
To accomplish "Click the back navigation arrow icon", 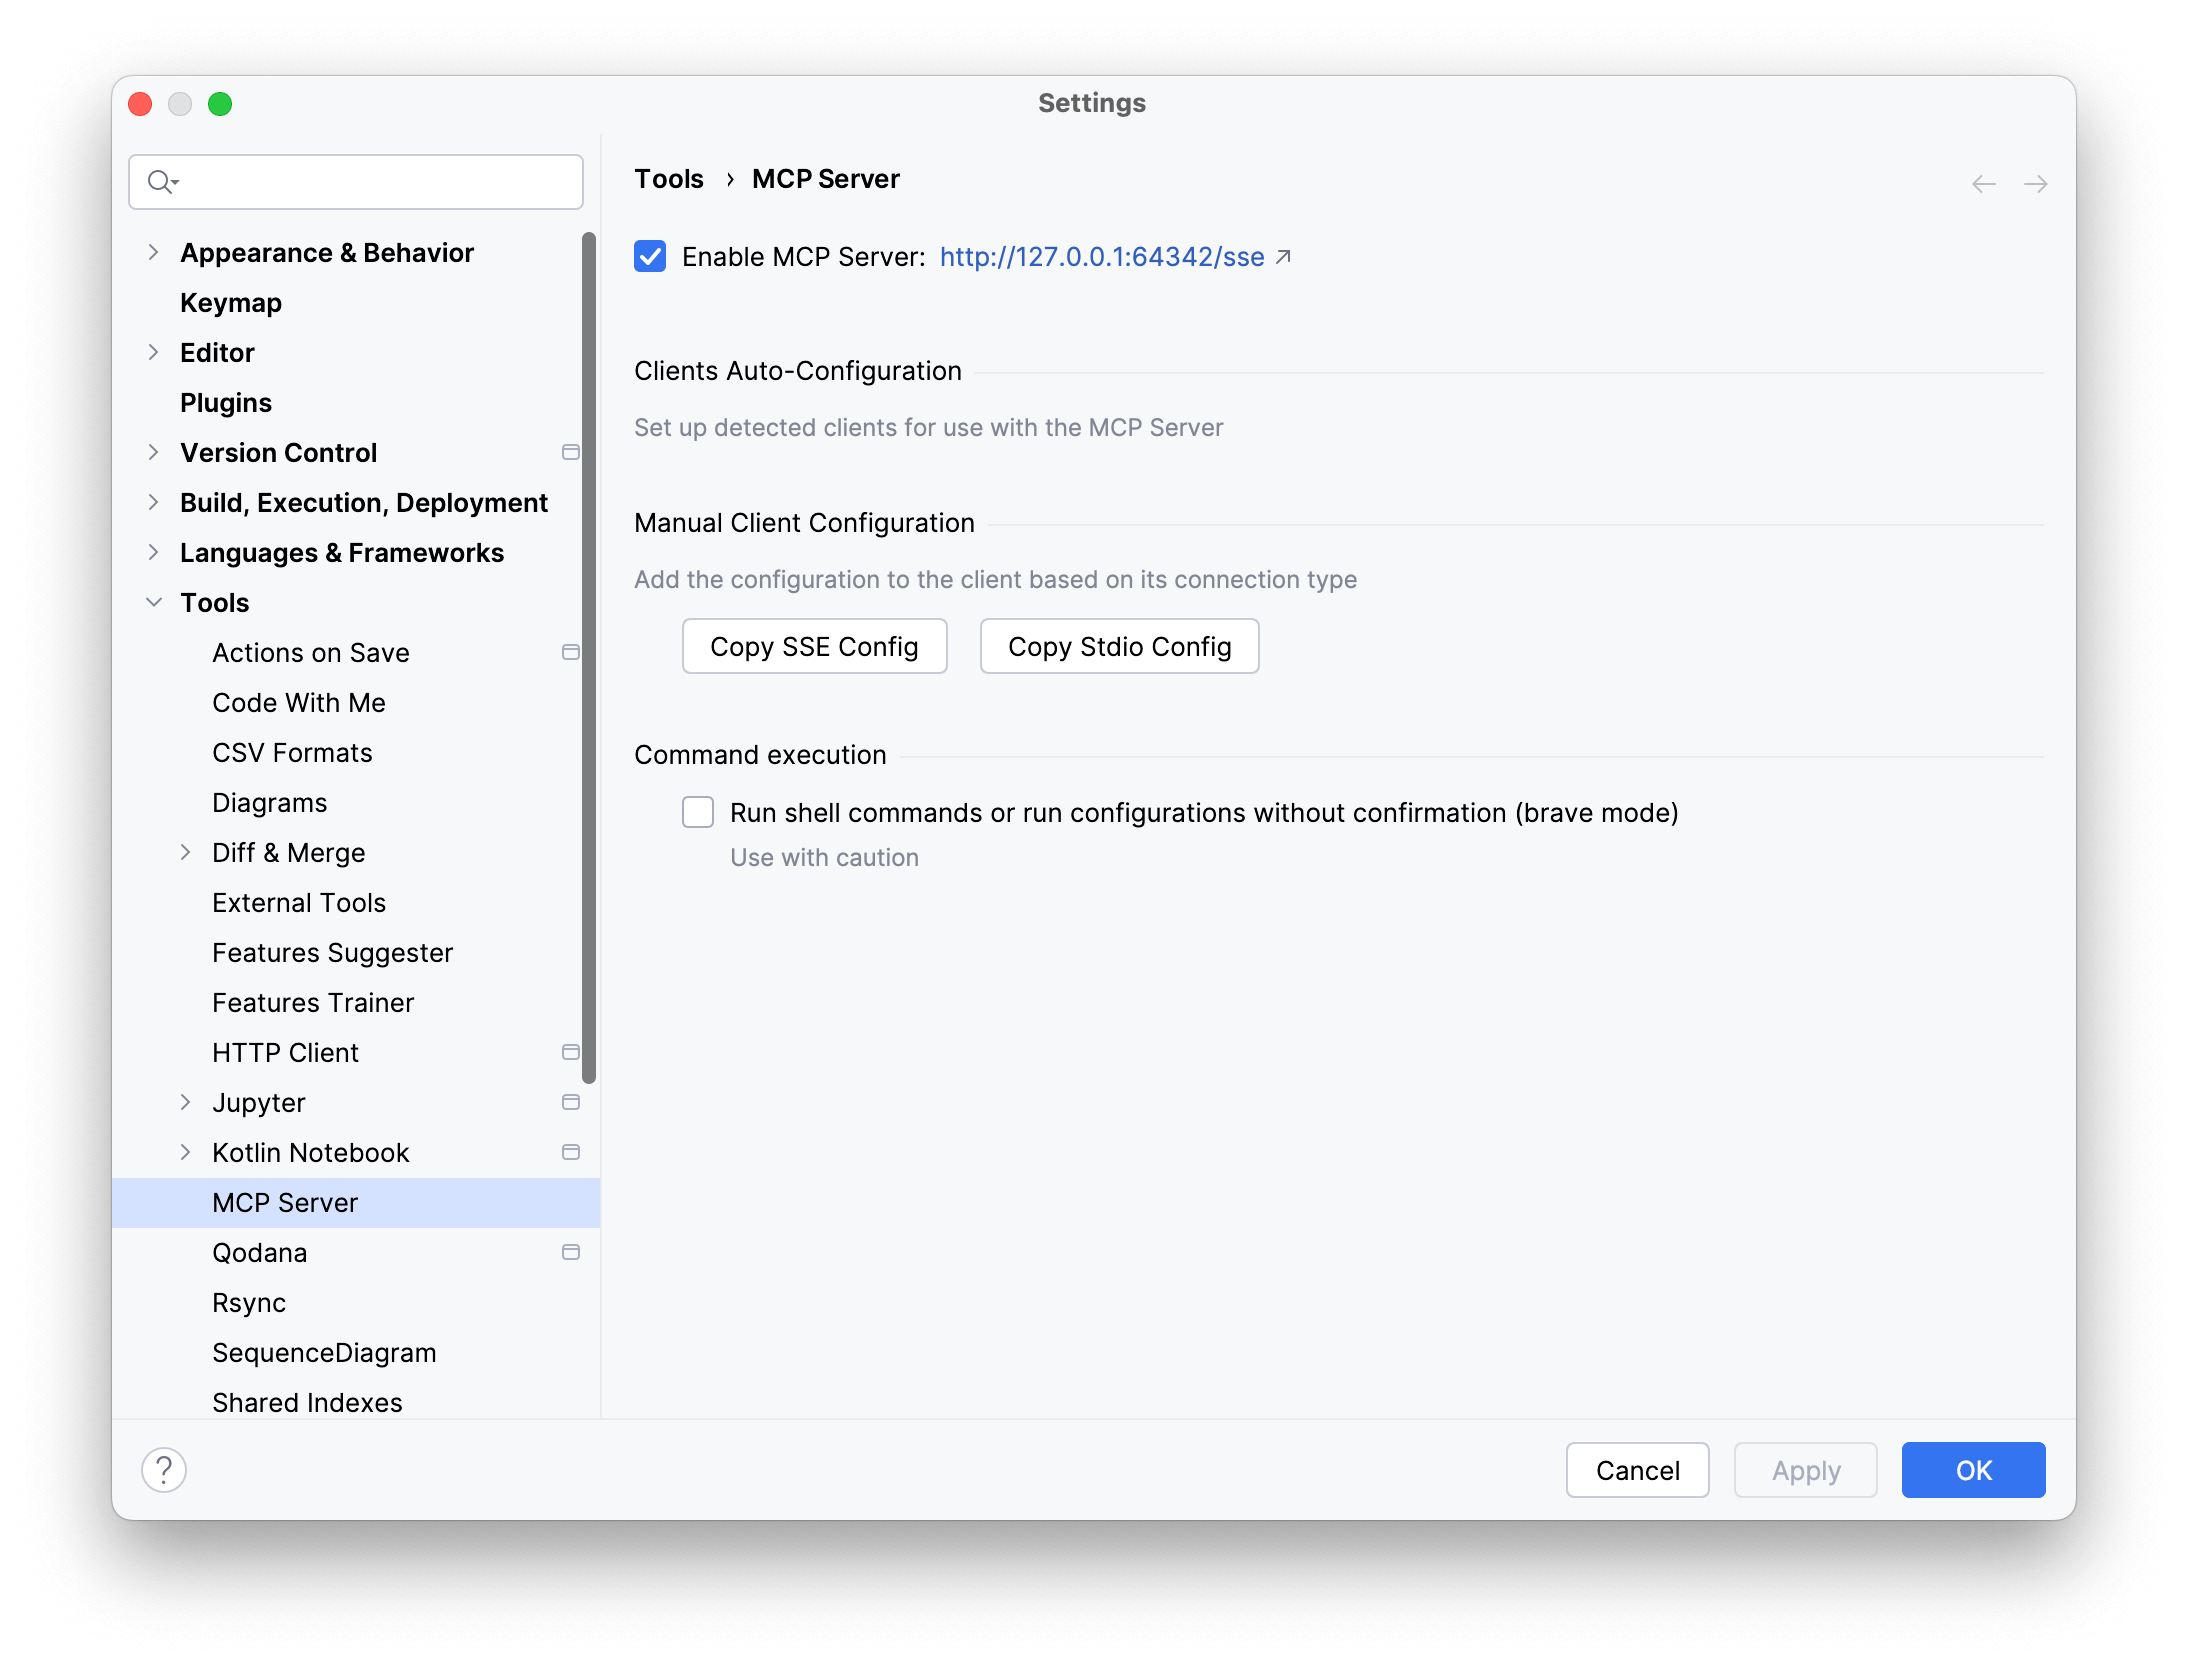I will [x=1984, y=184].
